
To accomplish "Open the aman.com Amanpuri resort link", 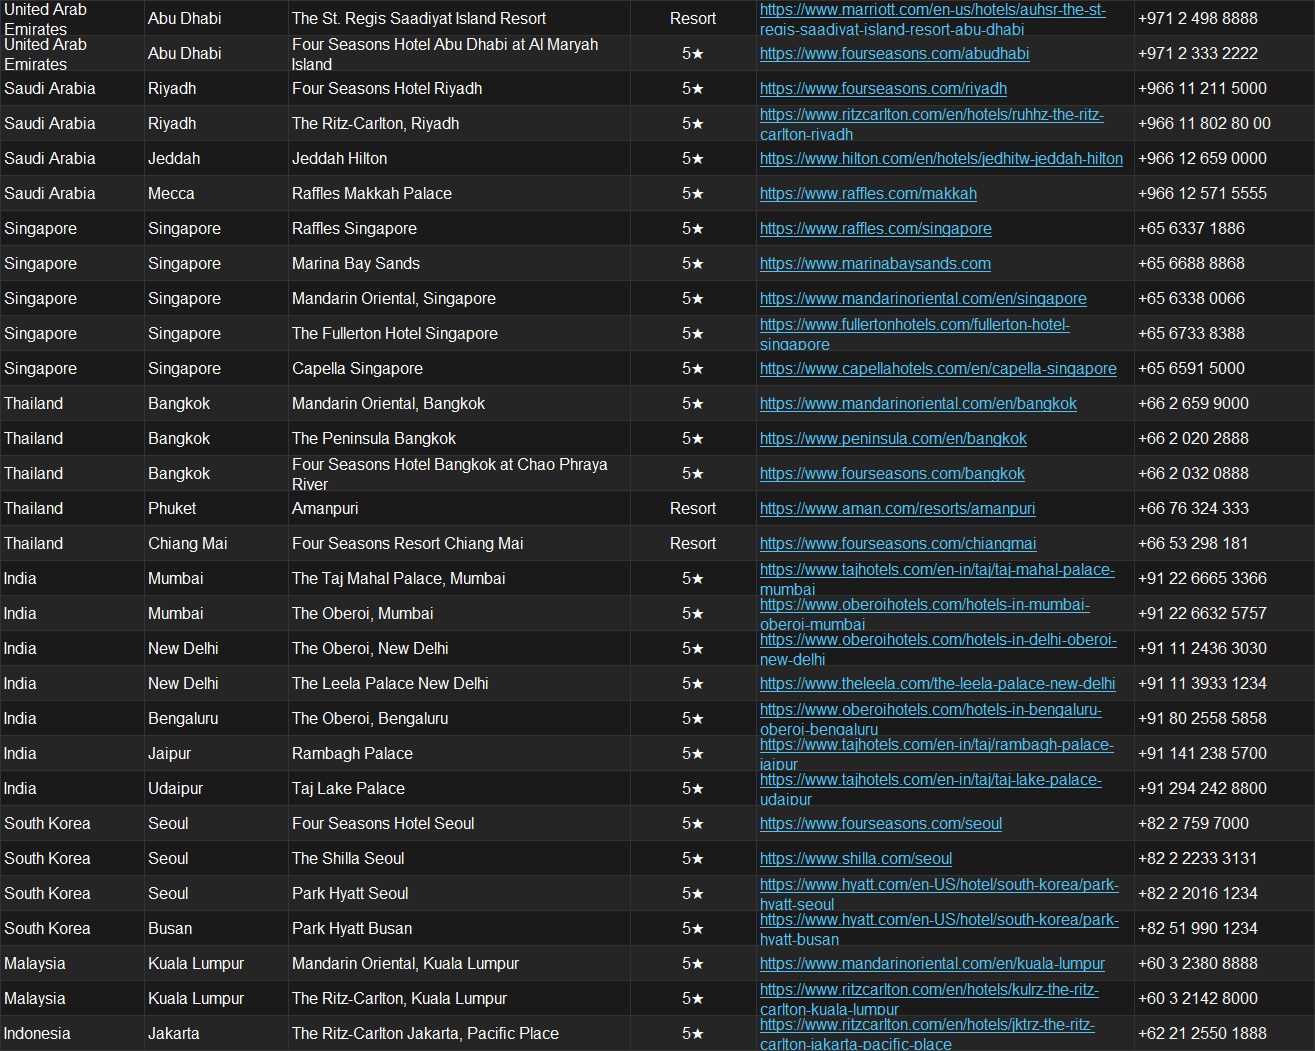I will 897,509.
